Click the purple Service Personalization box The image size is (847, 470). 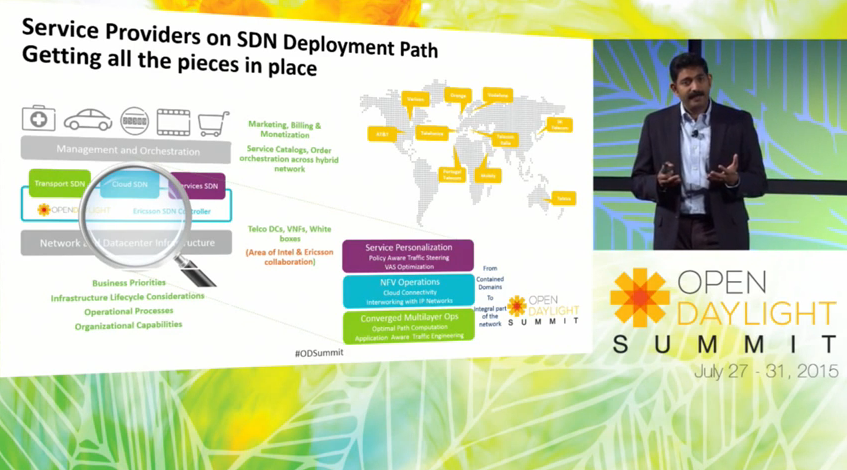coord(408,256)
